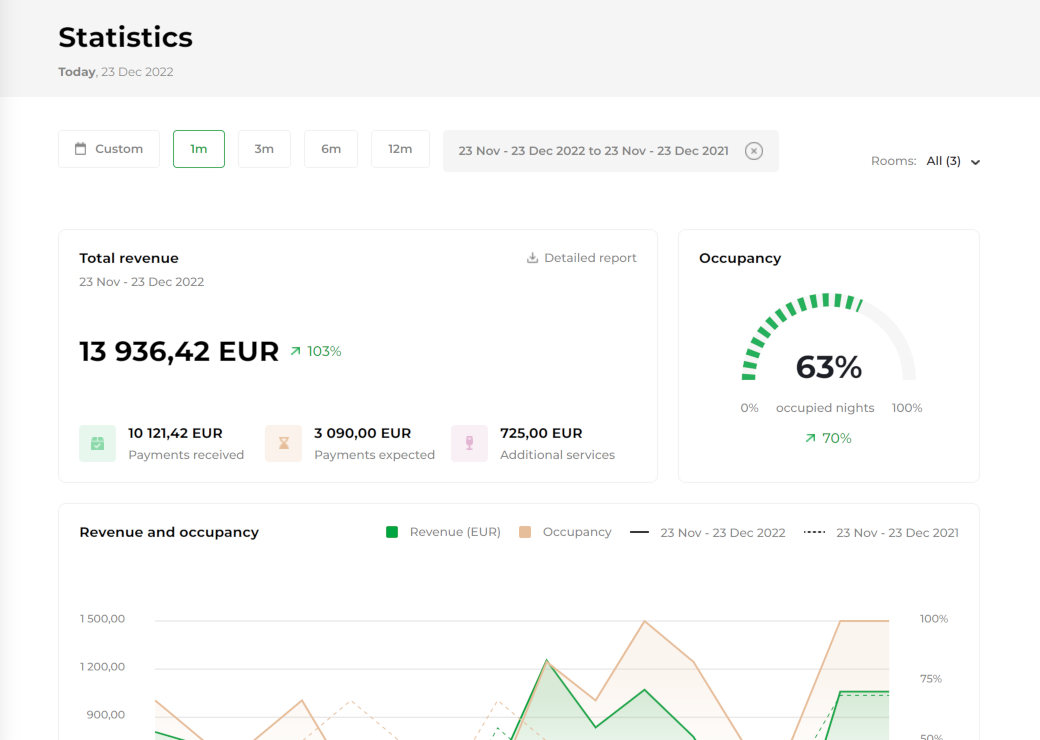1040x740 pixels.
Task: Click the 725,00 EUR amount
Action: pos(541,433)
